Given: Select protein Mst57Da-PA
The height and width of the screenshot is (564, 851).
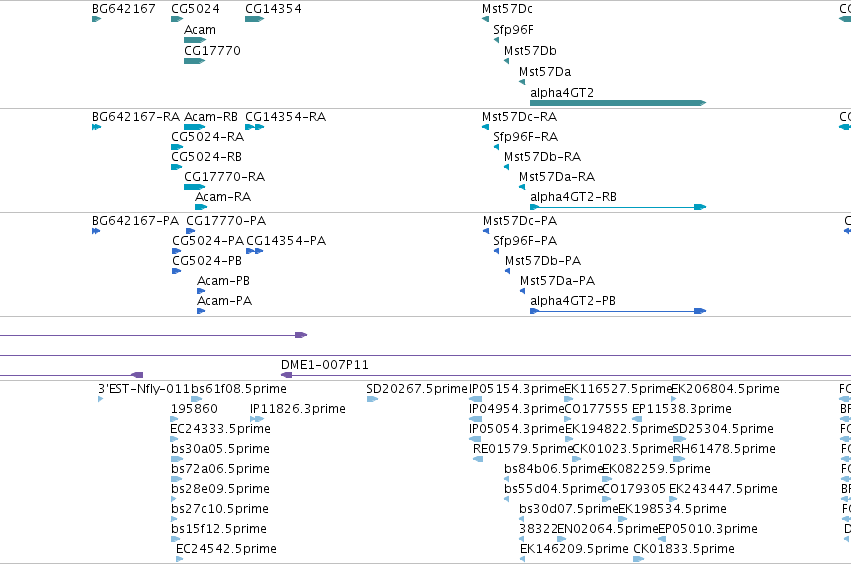Looking at the screenshot, I should tap(557, 281).
